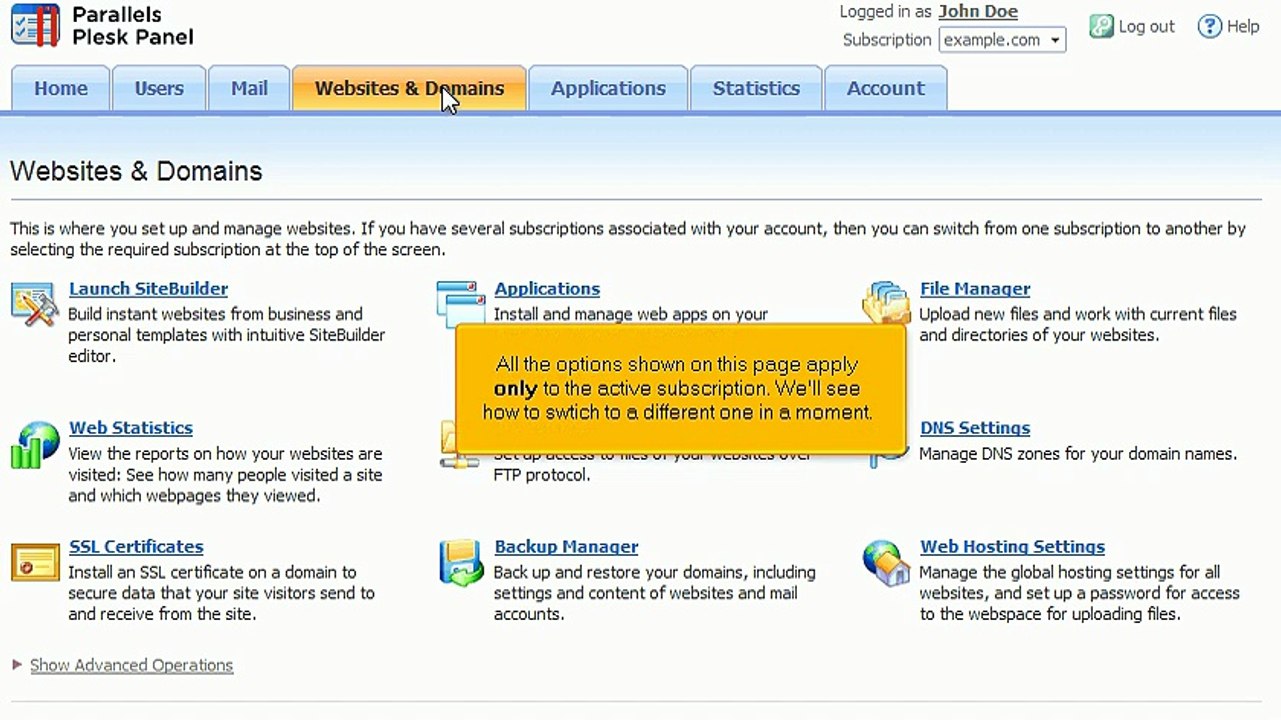Expand Show Advanced Operations triangle
Image resolution: width=1281 pixels, height=720 pixels.
pos(17,664)
